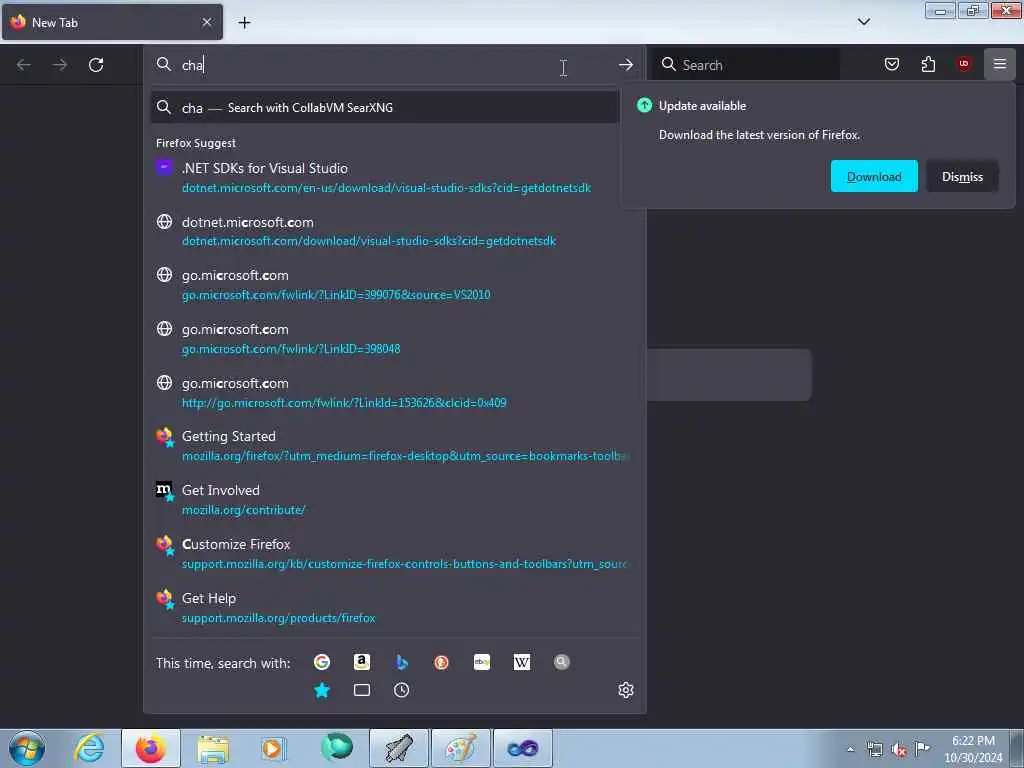The width and height of the screenshot is (1024, 768).
Task: Show hidden system tray icons
Action: (850, 749)
